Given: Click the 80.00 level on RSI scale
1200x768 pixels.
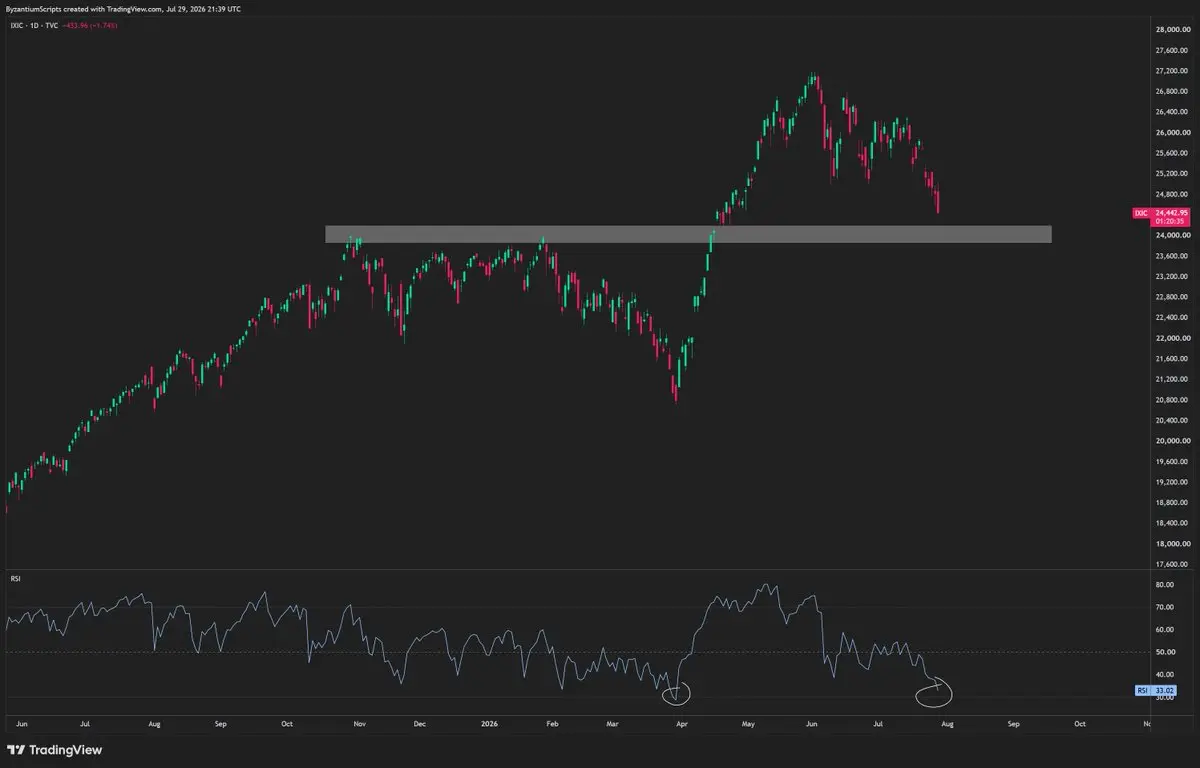Looking at the screenshot, I should point(1165,585).
